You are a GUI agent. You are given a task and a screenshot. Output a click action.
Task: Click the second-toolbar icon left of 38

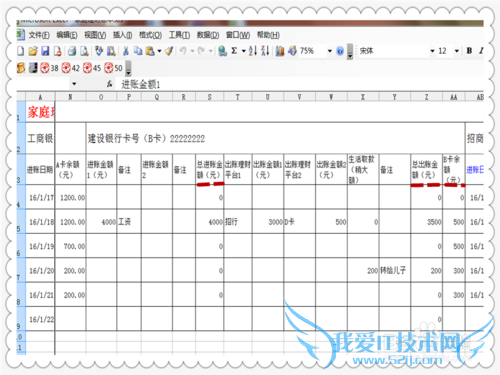33,68
